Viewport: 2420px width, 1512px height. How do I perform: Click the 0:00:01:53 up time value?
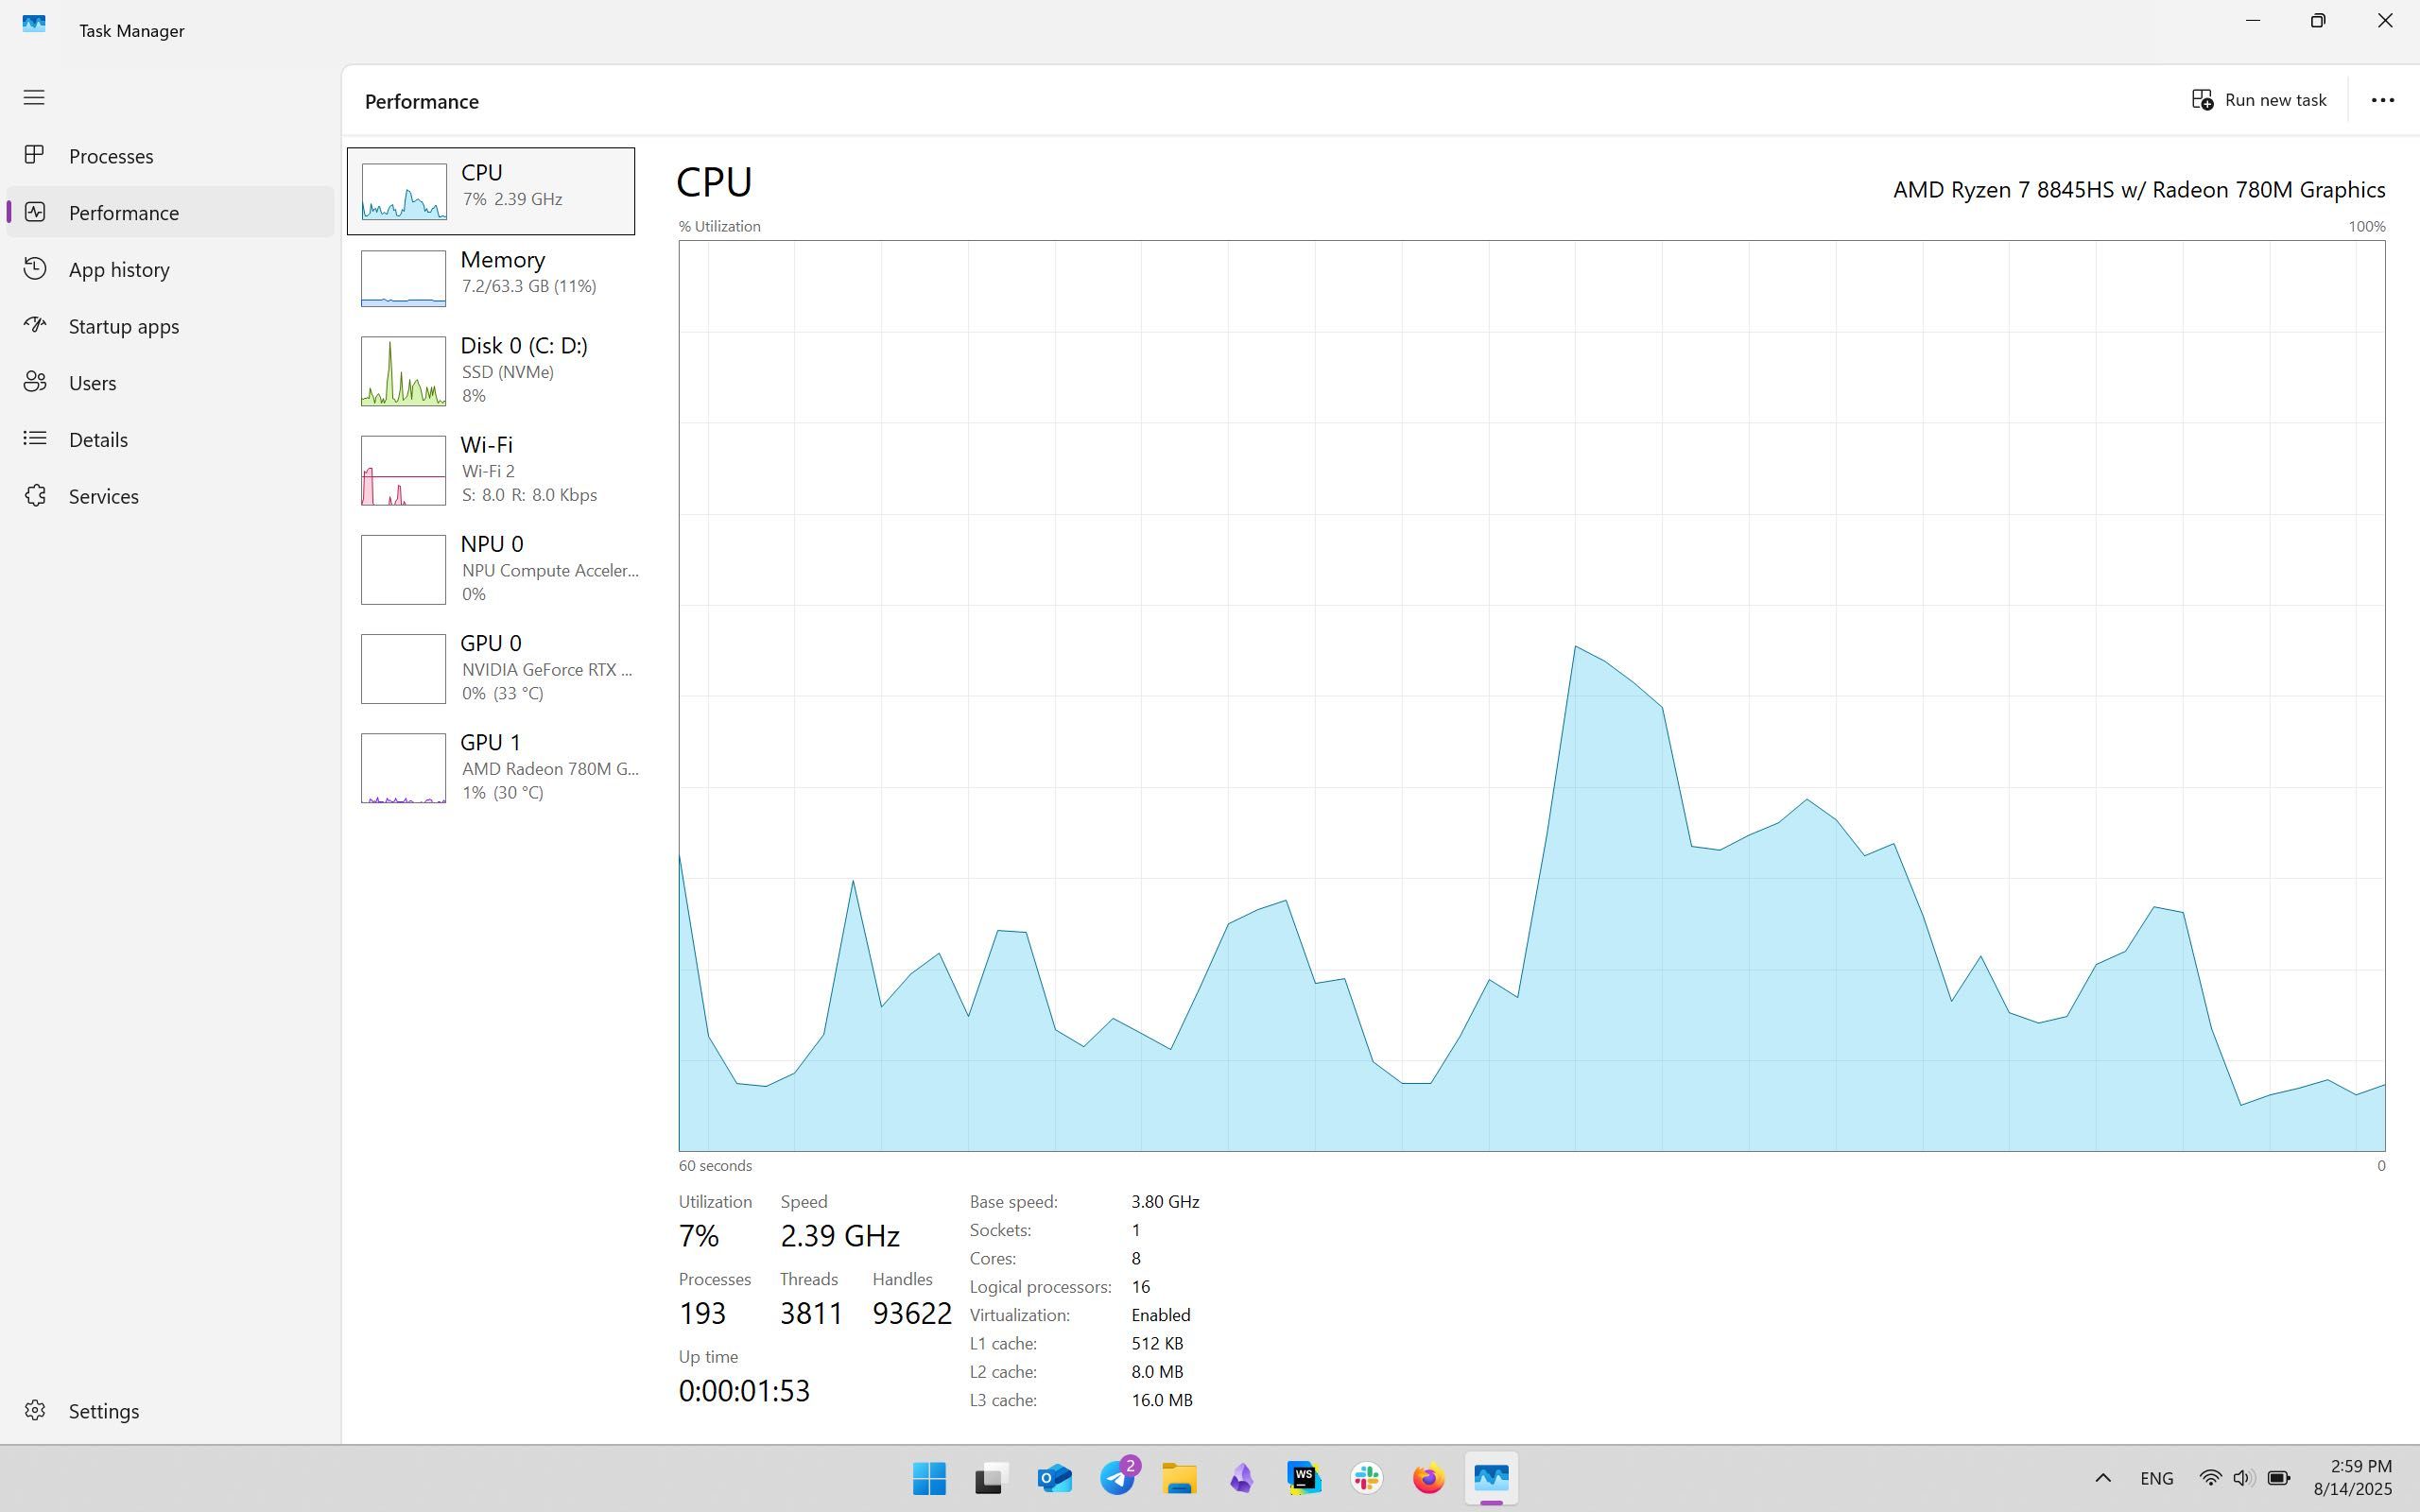click(744, 1391)
